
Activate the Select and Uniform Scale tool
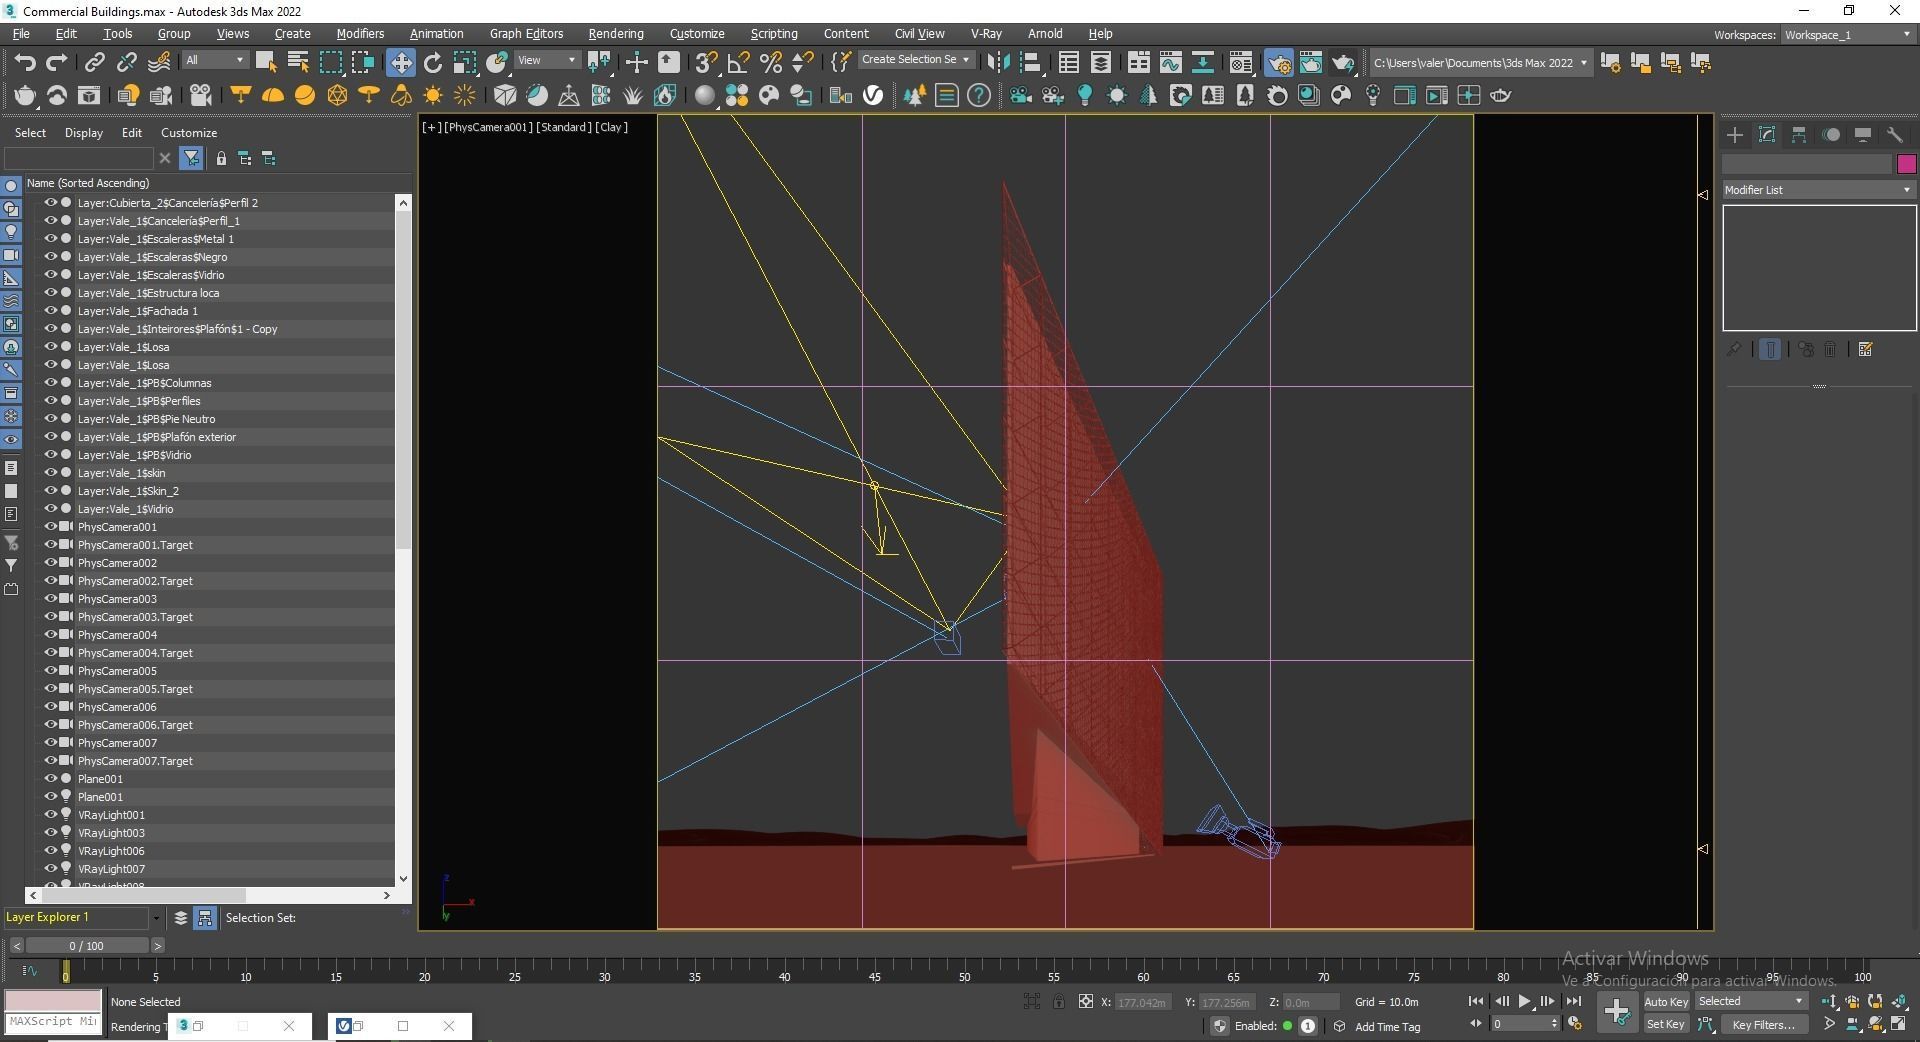pos(465,62)
